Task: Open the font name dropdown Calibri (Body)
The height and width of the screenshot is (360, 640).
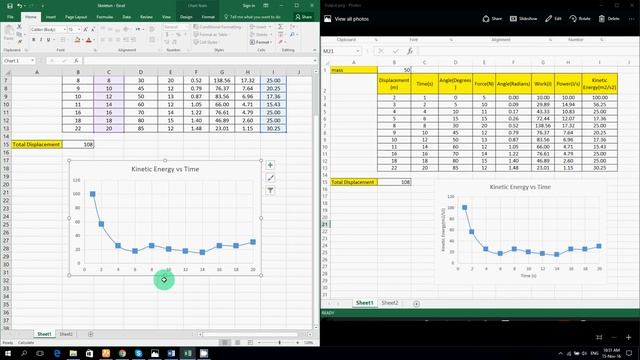Action: (64, 29)
